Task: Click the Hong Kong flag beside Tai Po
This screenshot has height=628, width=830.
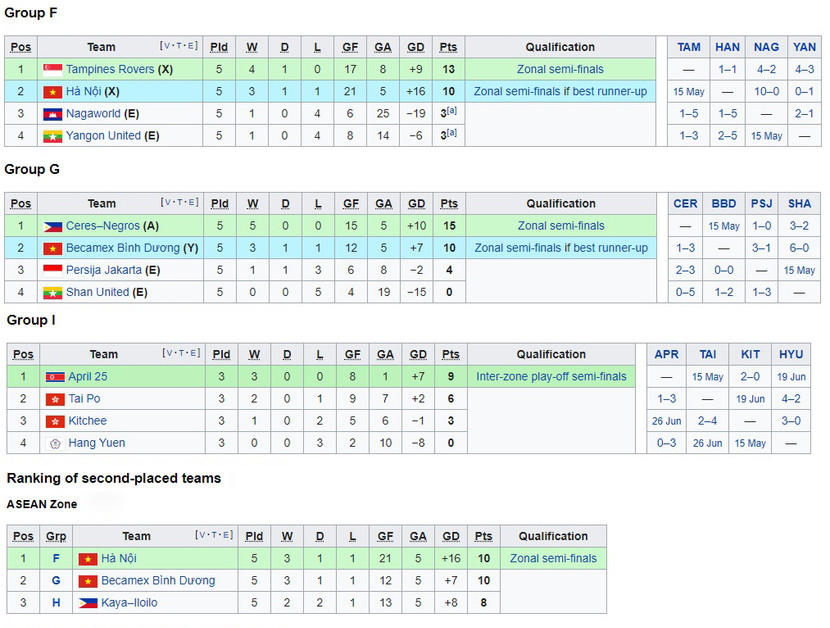Action: 55,399
